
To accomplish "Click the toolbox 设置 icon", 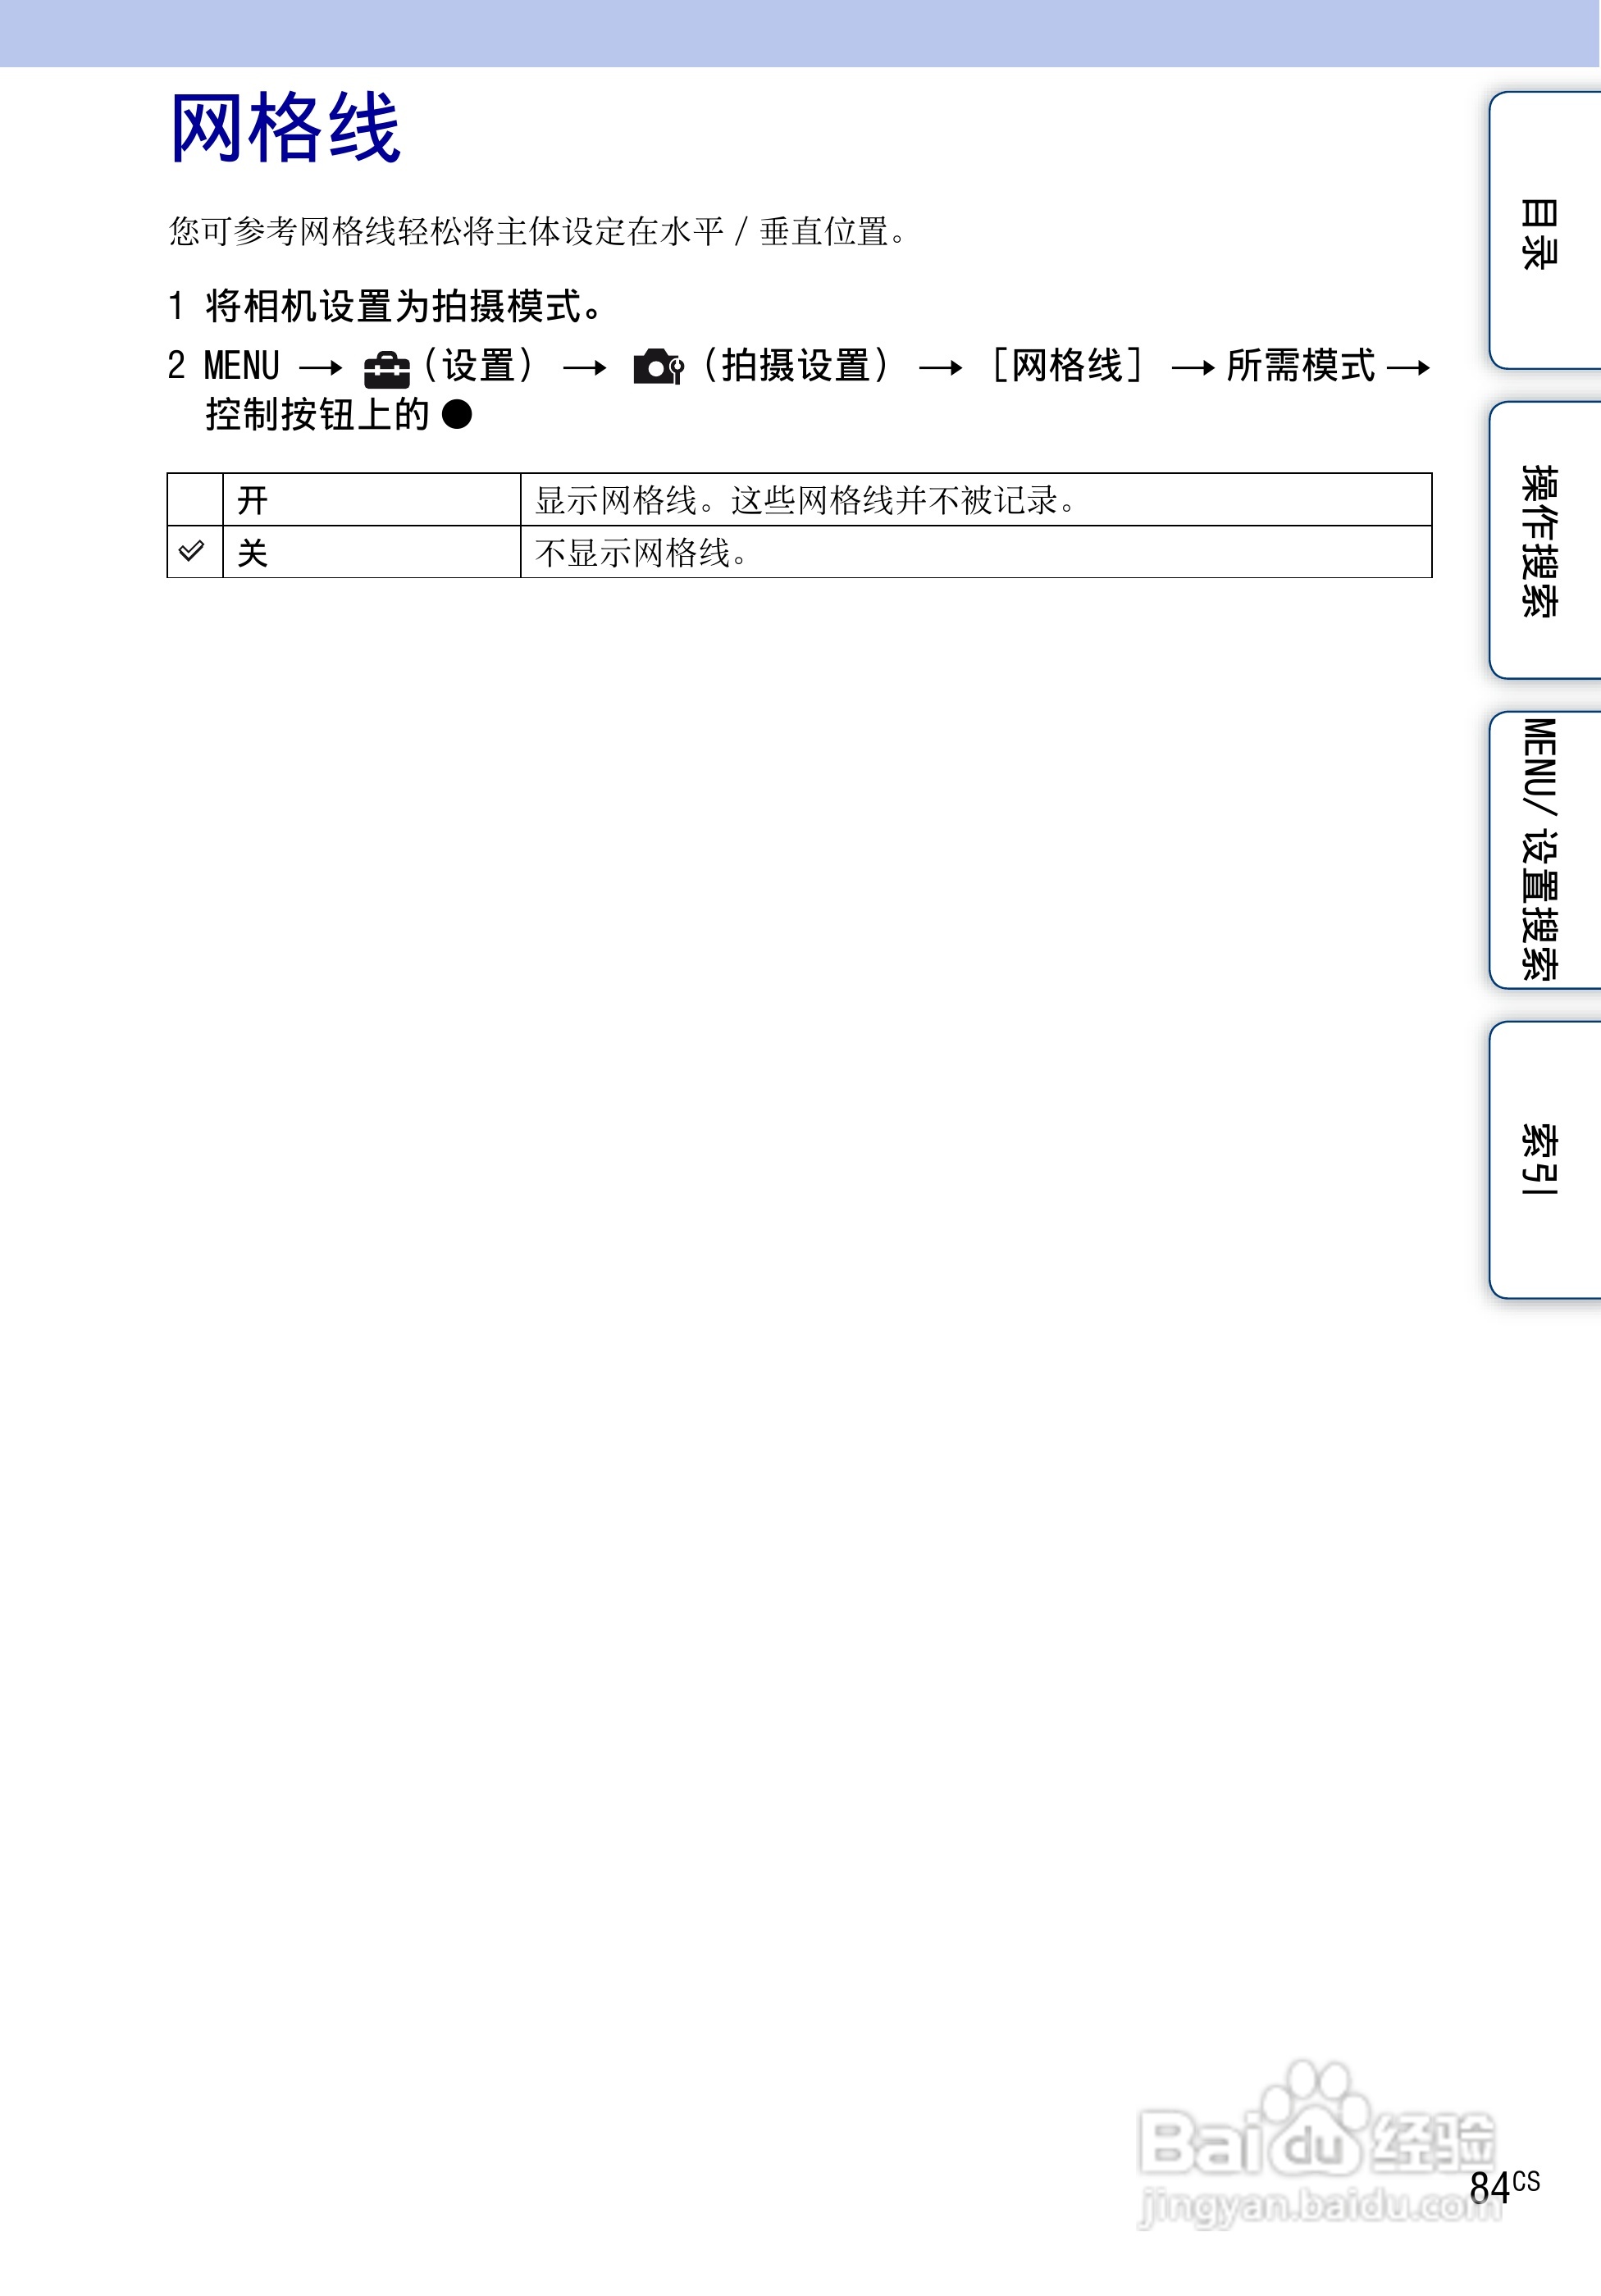I will pyautogui.click(x=386, y=369).
